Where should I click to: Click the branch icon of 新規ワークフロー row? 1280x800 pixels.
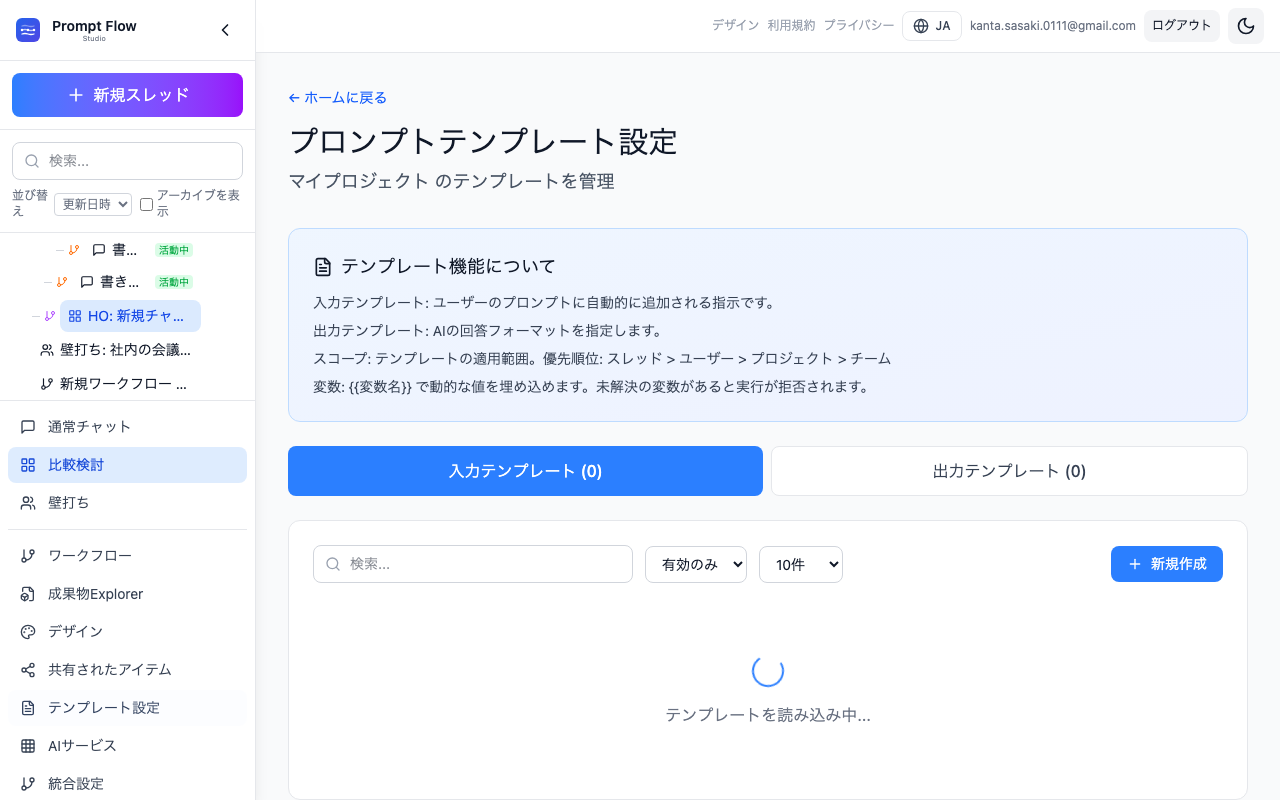pyautogui.click(x=47, y=383)
